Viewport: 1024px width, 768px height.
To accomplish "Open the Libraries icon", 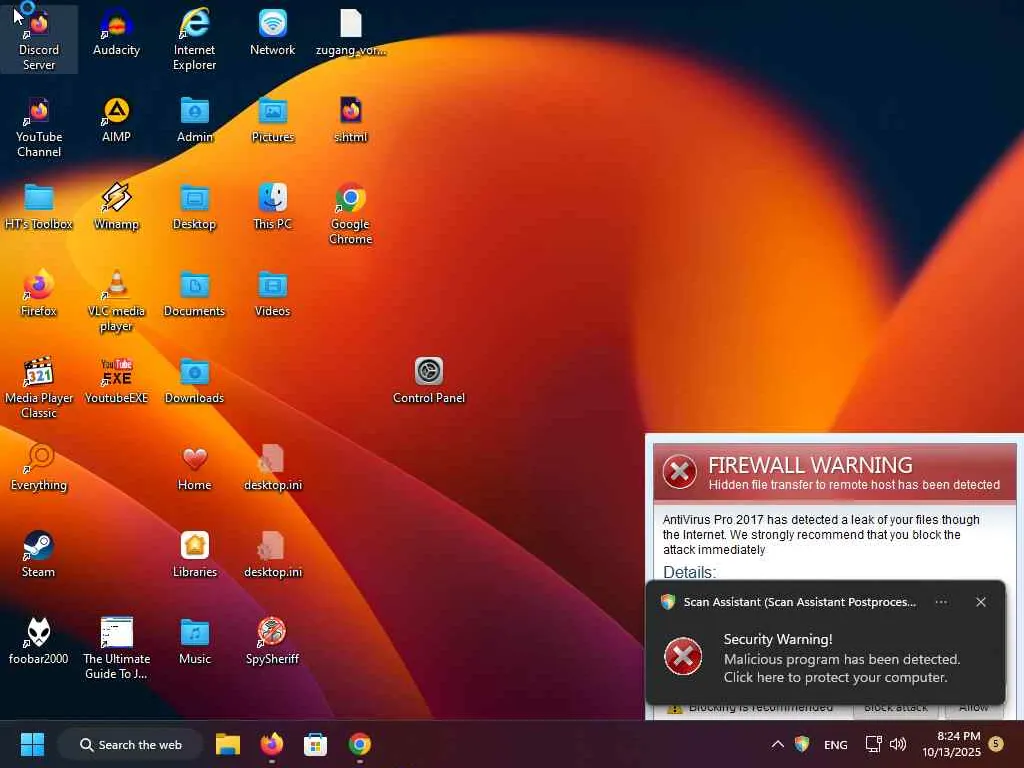I will pyautogui.click(x=195, y=554).
